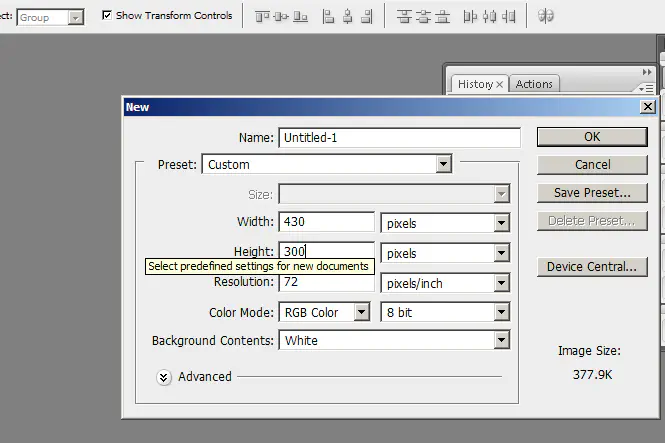Viewport: 665px width, 443px height.
Task: Click the Align Left Edges icon
Action: [330, 16]
